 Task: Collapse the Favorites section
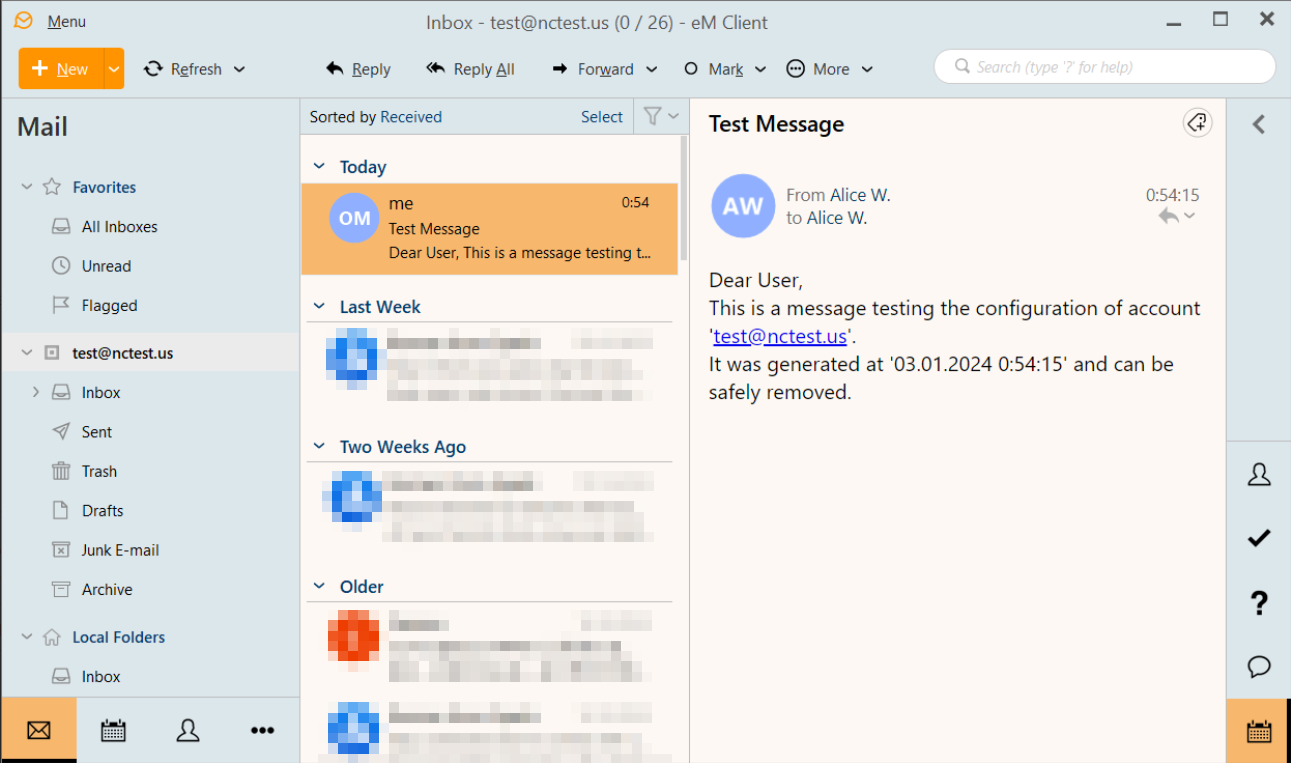click(x=28, y=187)
